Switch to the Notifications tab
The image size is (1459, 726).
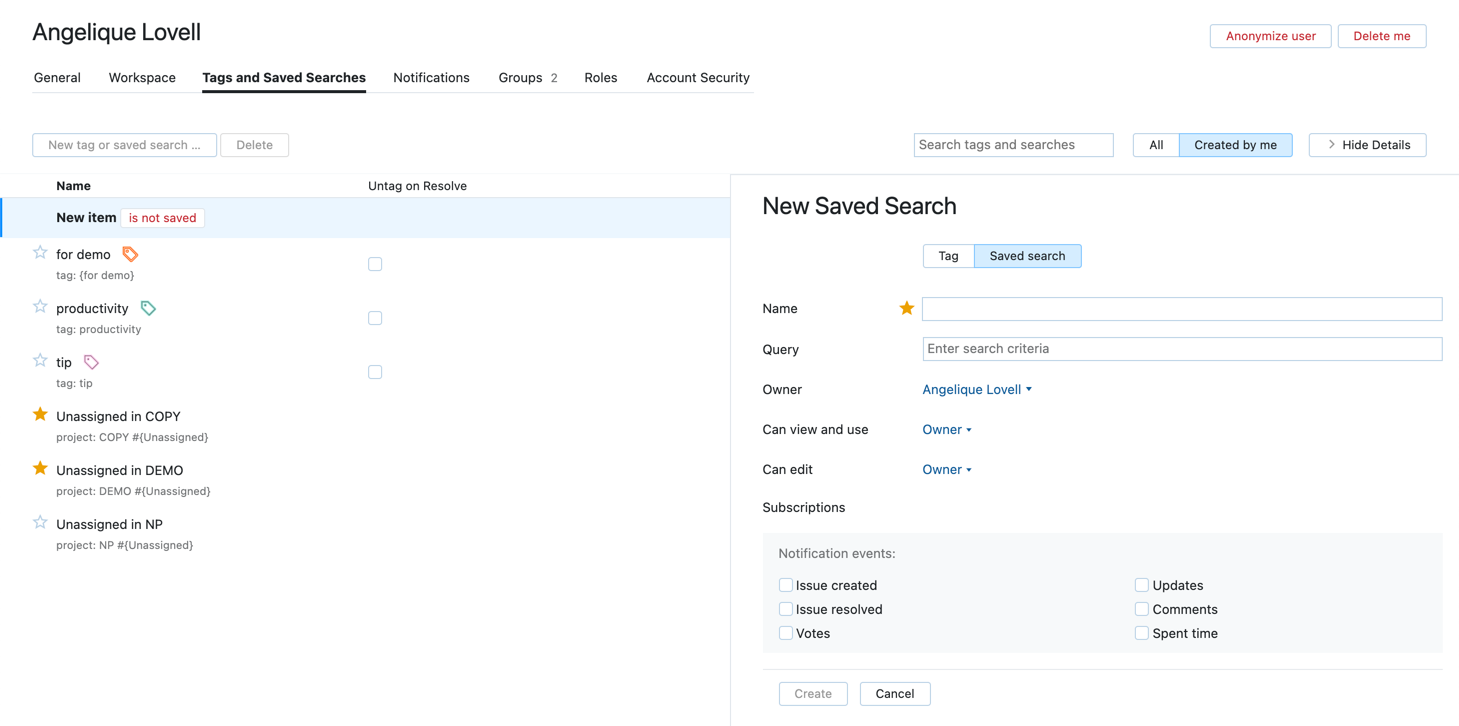click(x=431, y=77)
